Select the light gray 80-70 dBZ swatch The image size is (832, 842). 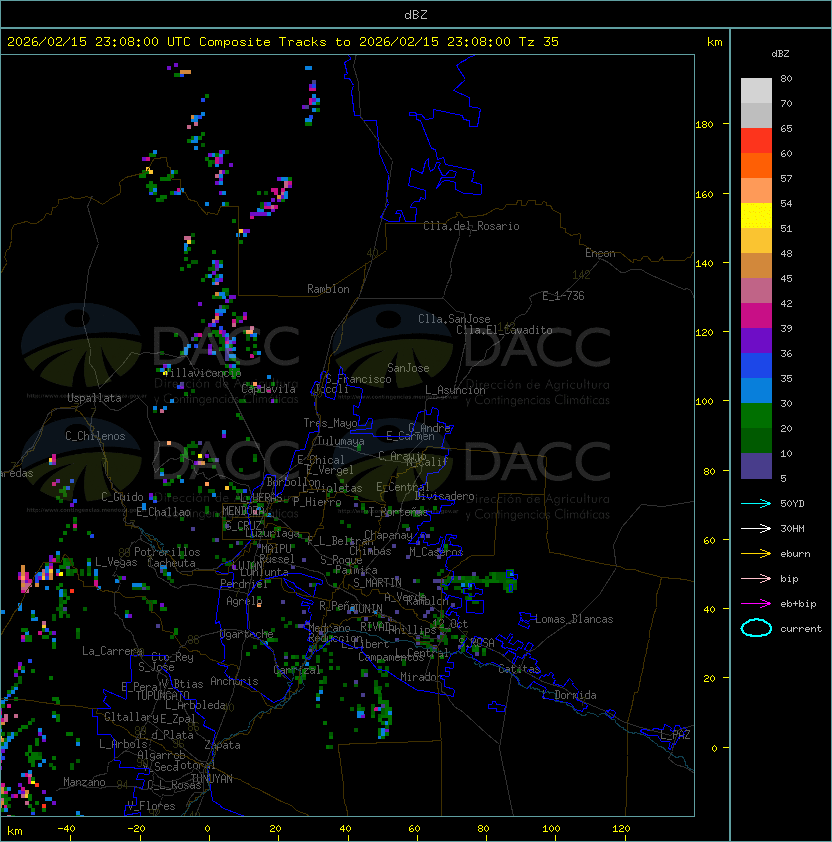coord(756,91)
